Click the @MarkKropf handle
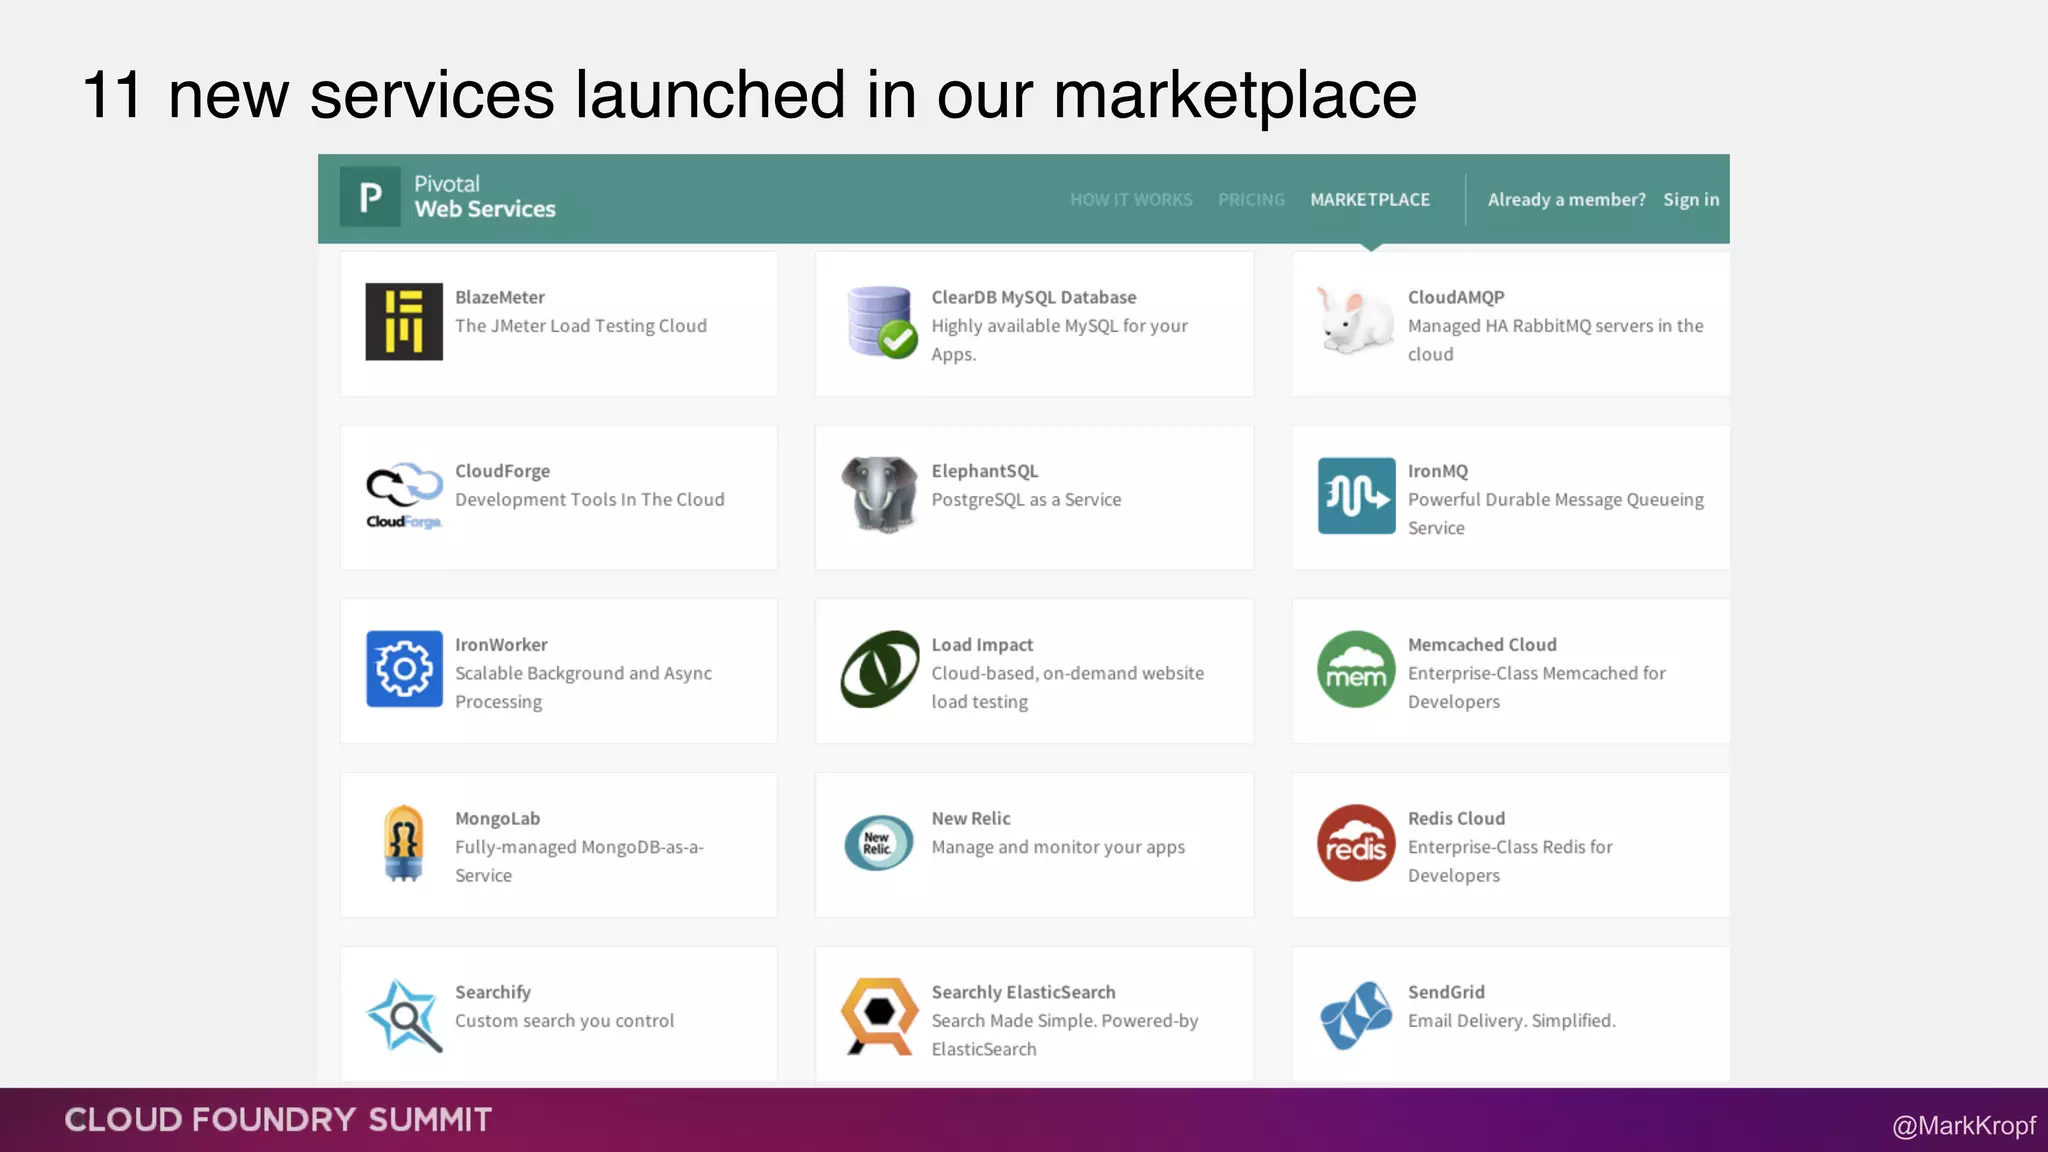 [x=1964, y=1126]
